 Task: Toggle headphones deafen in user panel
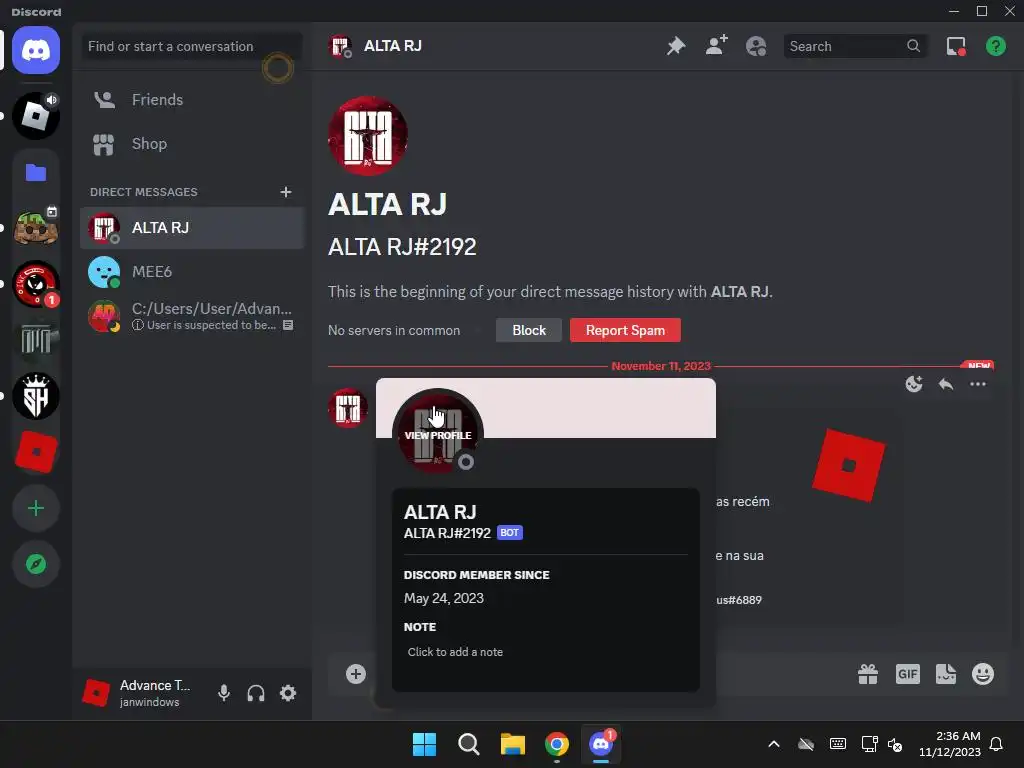255,693
